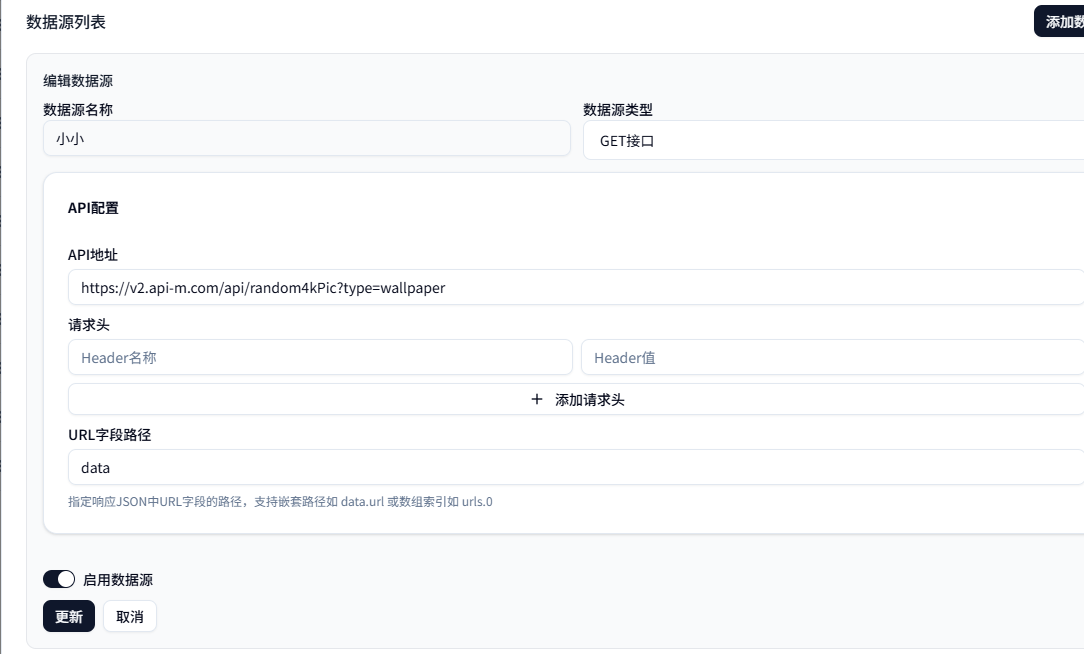Click the API配置 section heading
This screenshot has height=654, width=1084.
(93, 208)
